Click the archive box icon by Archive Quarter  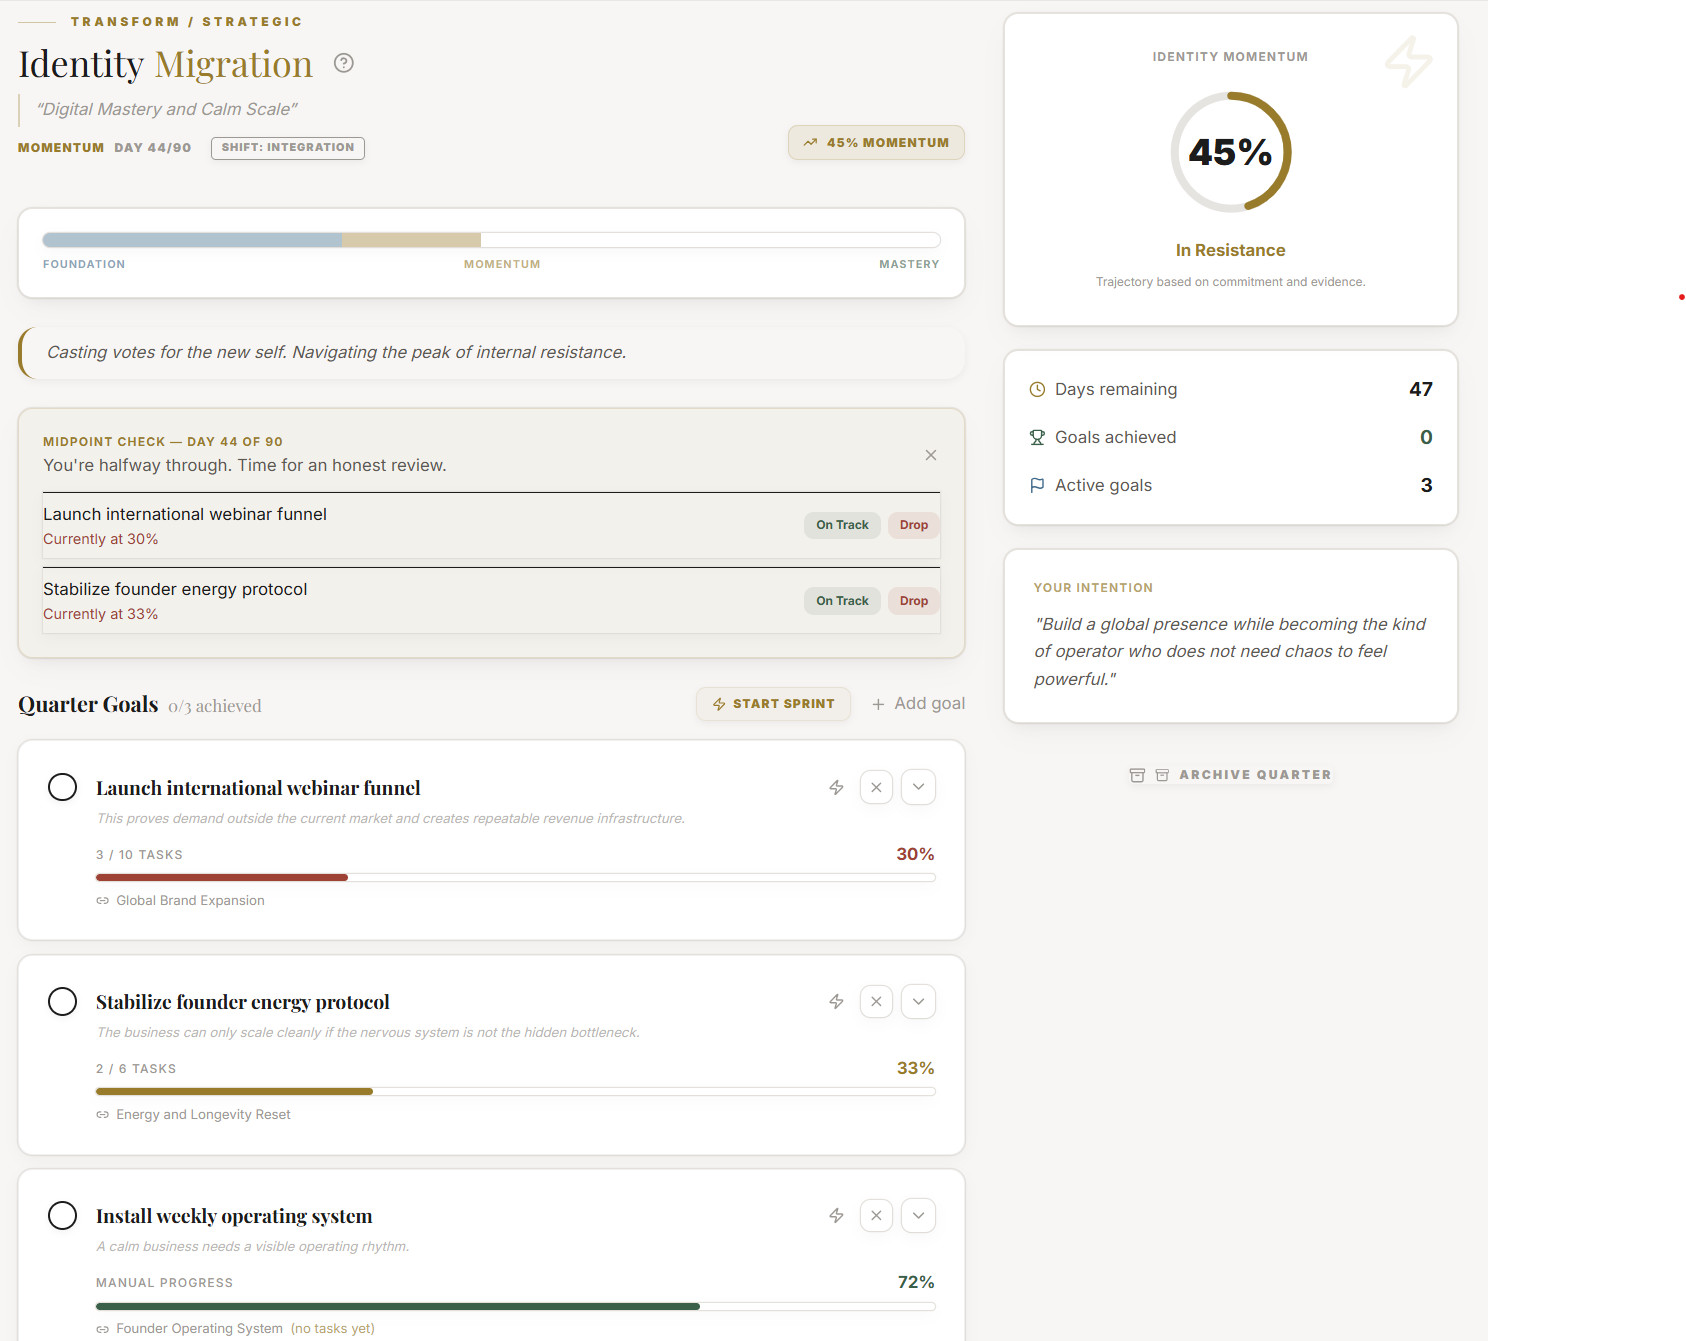[x=1137, y=775]
